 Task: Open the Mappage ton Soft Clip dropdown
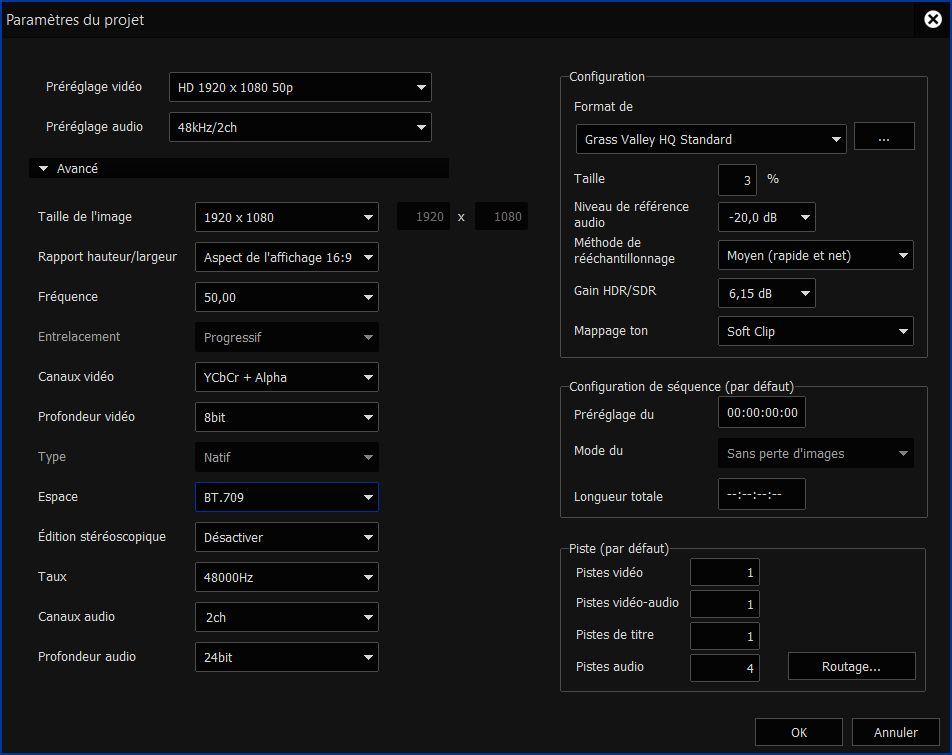pos(815,331)
